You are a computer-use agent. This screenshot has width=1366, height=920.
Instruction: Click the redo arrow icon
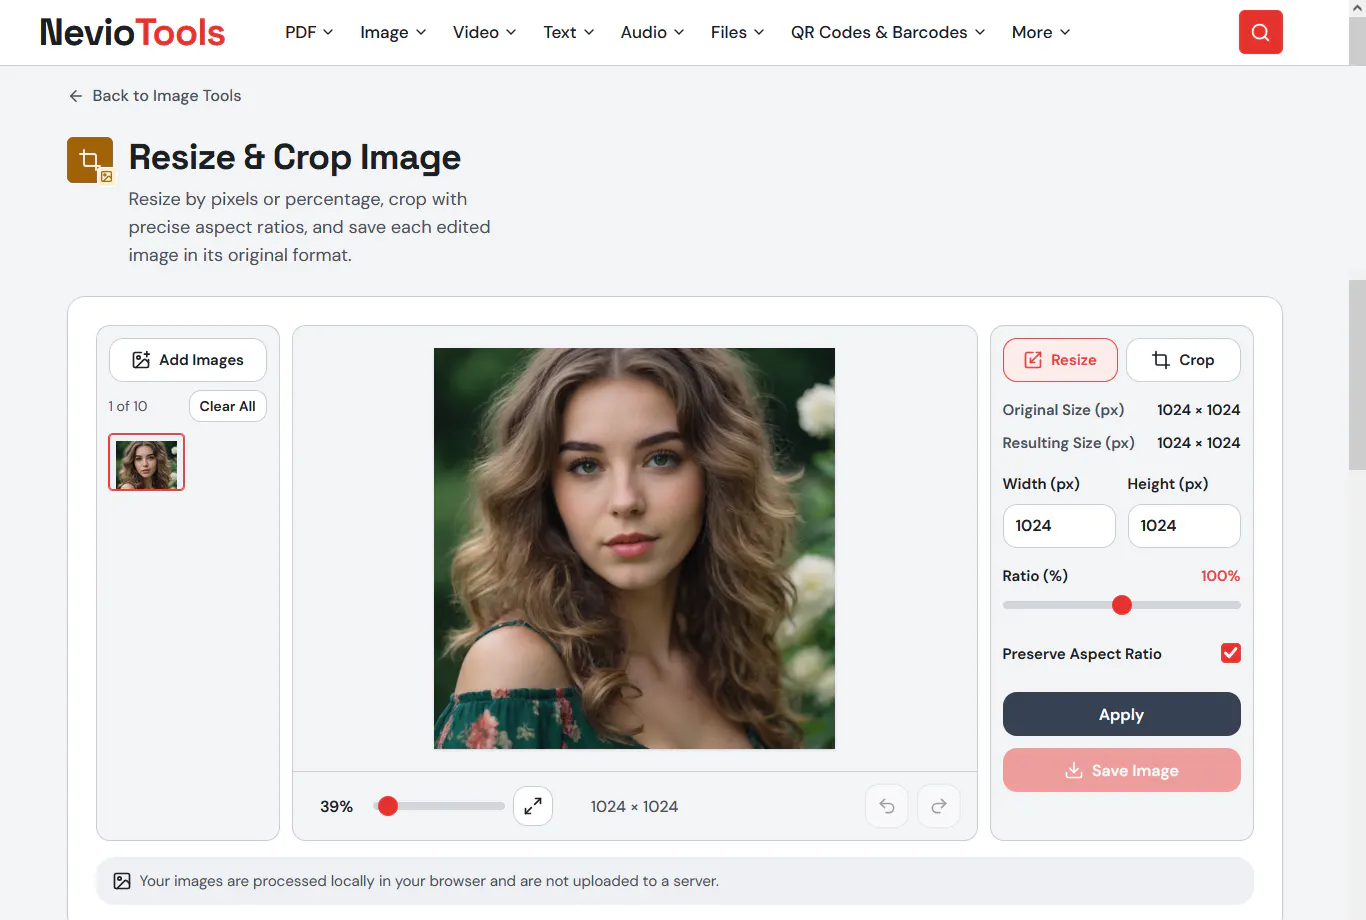click(x=939, y=806)
